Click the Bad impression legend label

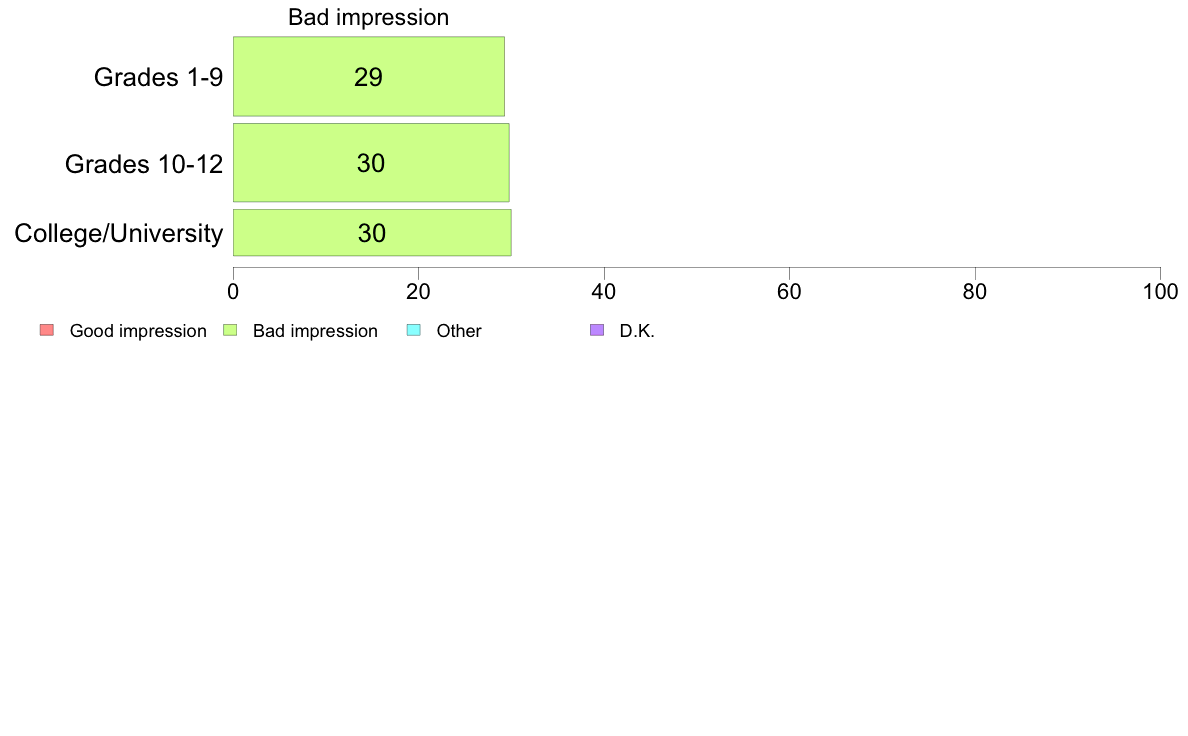[x=315, y=331]
